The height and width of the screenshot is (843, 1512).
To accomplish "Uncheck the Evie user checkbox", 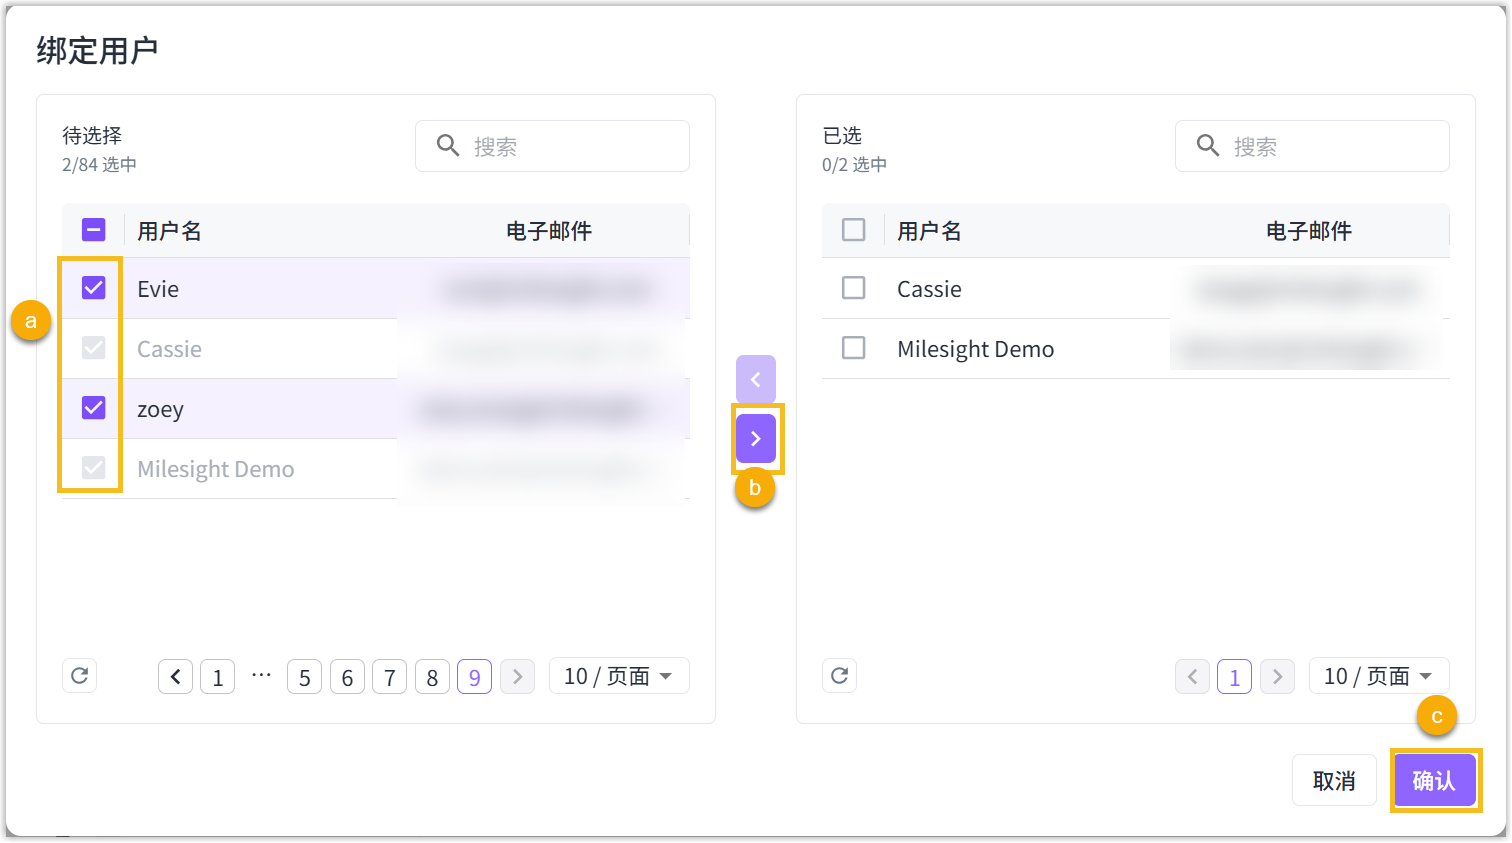I will coord(94,288).
